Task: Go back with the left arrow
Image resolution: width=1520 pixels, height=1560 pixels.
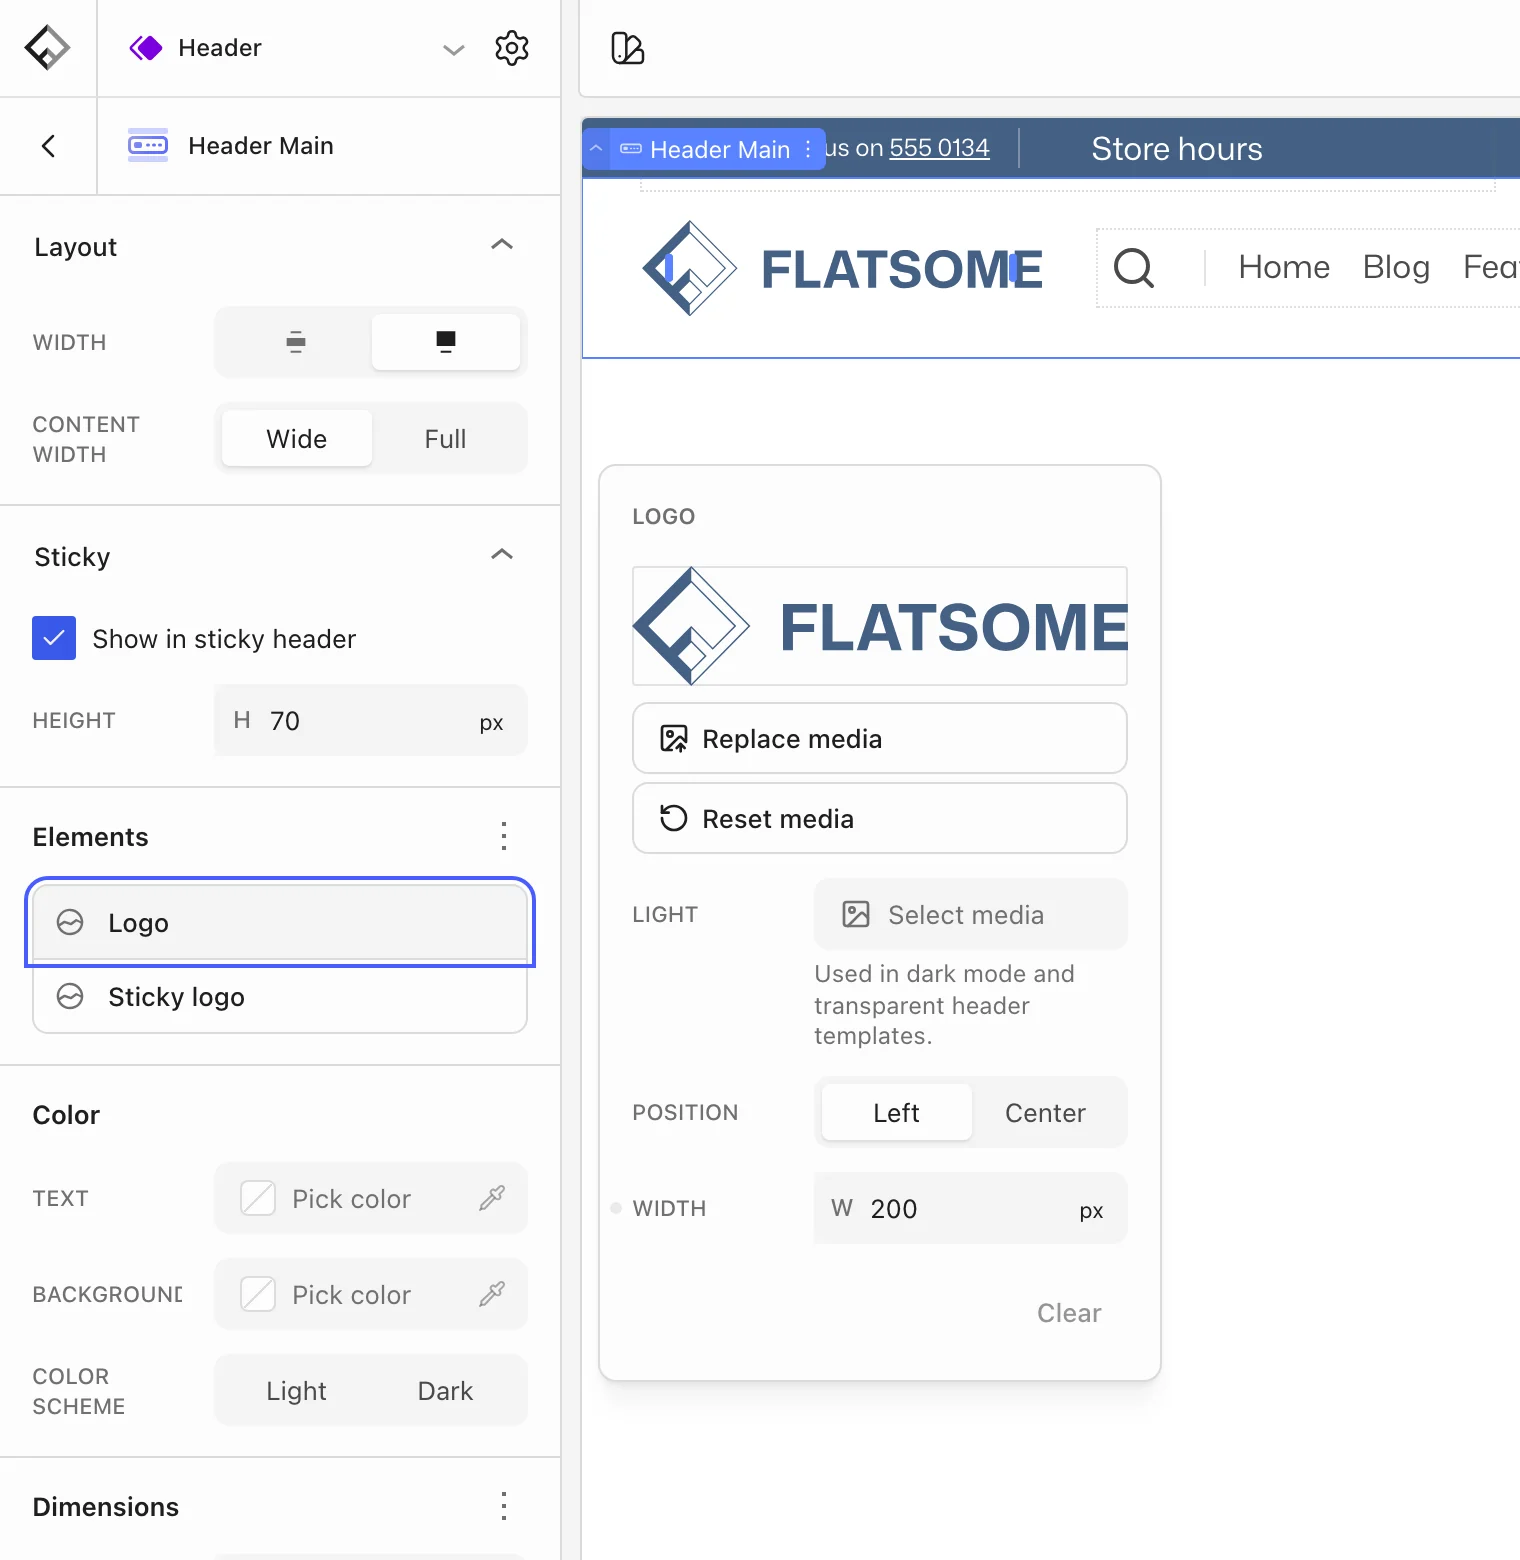Action: (48, 146)
